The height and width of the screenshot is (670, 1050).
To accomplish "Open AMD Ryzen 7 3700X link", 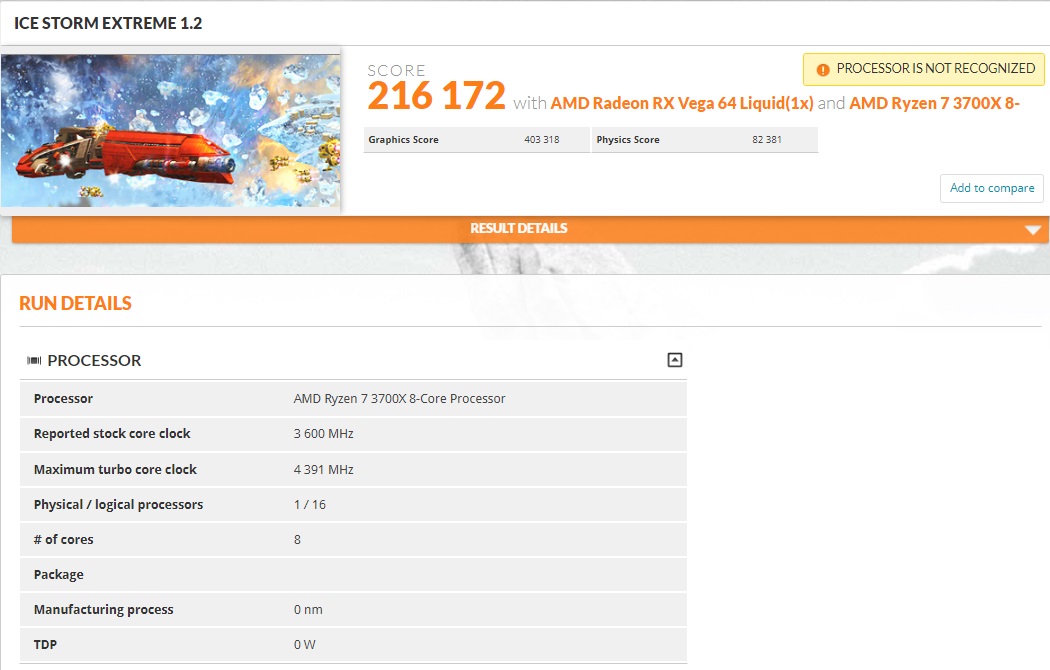I will click(934, 103).
